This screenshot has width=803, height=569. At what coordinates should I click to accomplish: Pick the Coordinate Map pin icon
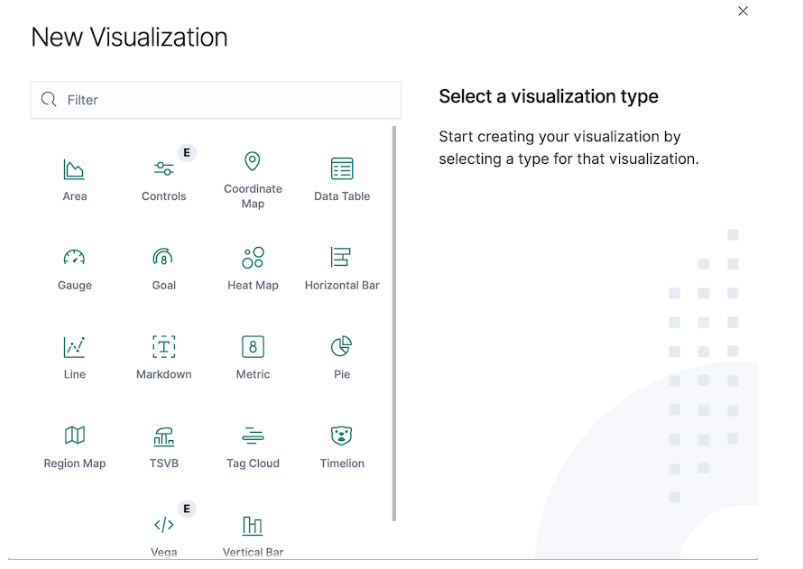click(x=252, y=161)
